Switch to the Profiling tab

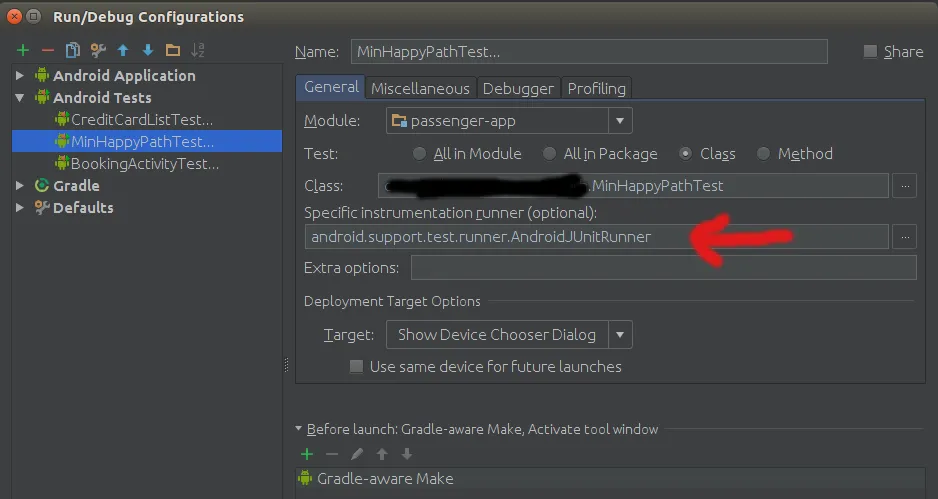coord(596,89)
